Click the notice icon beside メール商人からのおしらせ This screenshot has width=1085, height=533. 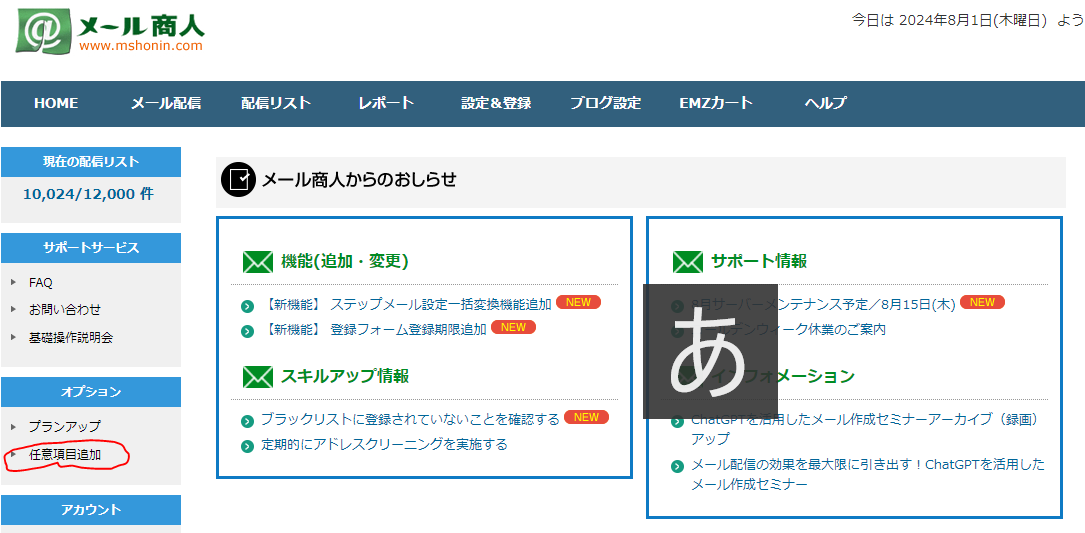pyautogui.click(x=238, y=181)
